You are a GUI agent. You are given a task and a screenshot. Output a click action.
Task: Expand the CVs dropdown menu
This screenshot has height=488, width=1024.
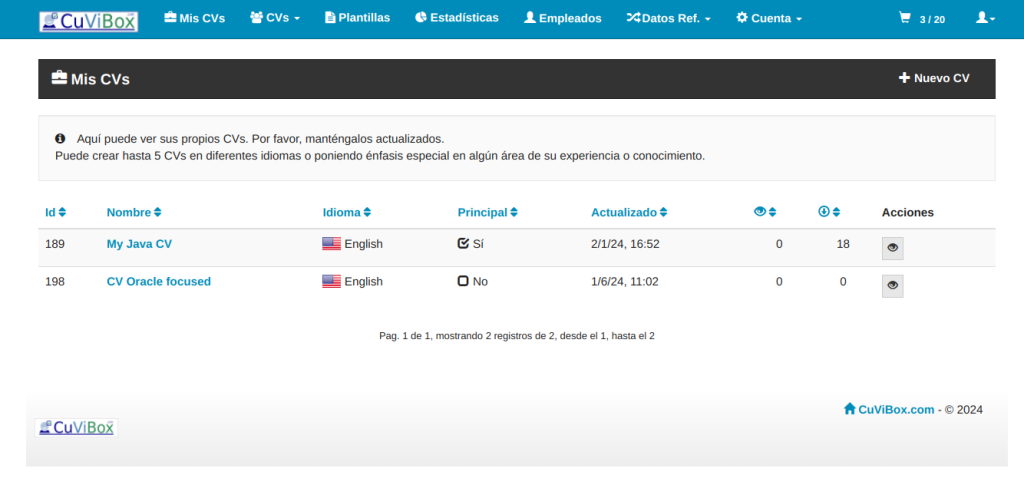(x=275, y=18)
